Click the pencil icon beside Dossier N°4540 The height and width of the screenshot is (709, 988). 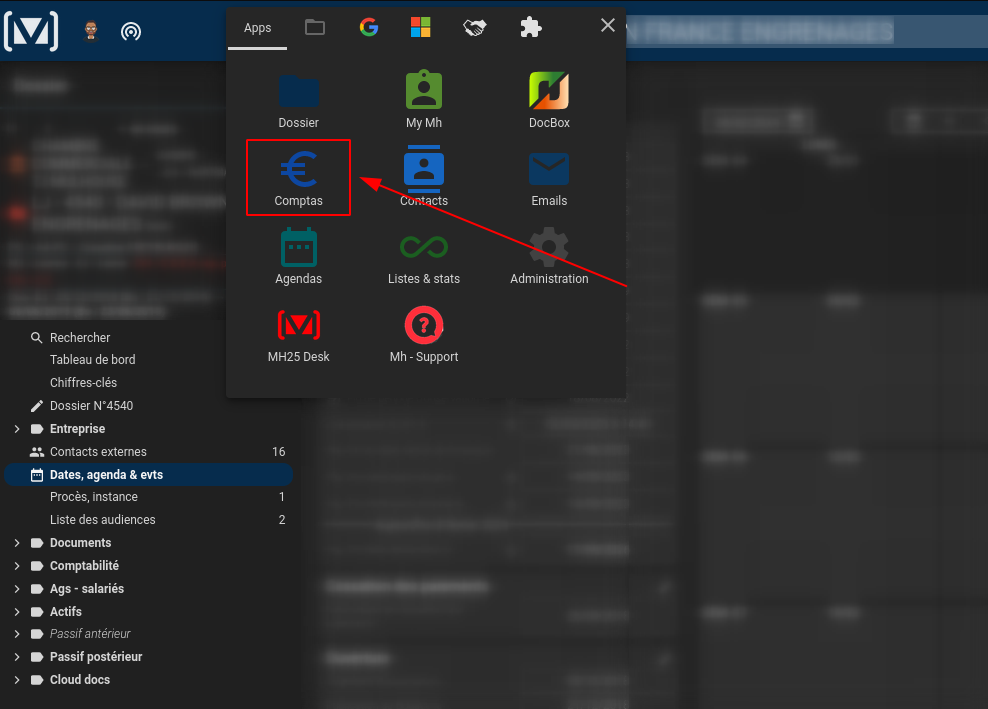(x=37, y=406)
